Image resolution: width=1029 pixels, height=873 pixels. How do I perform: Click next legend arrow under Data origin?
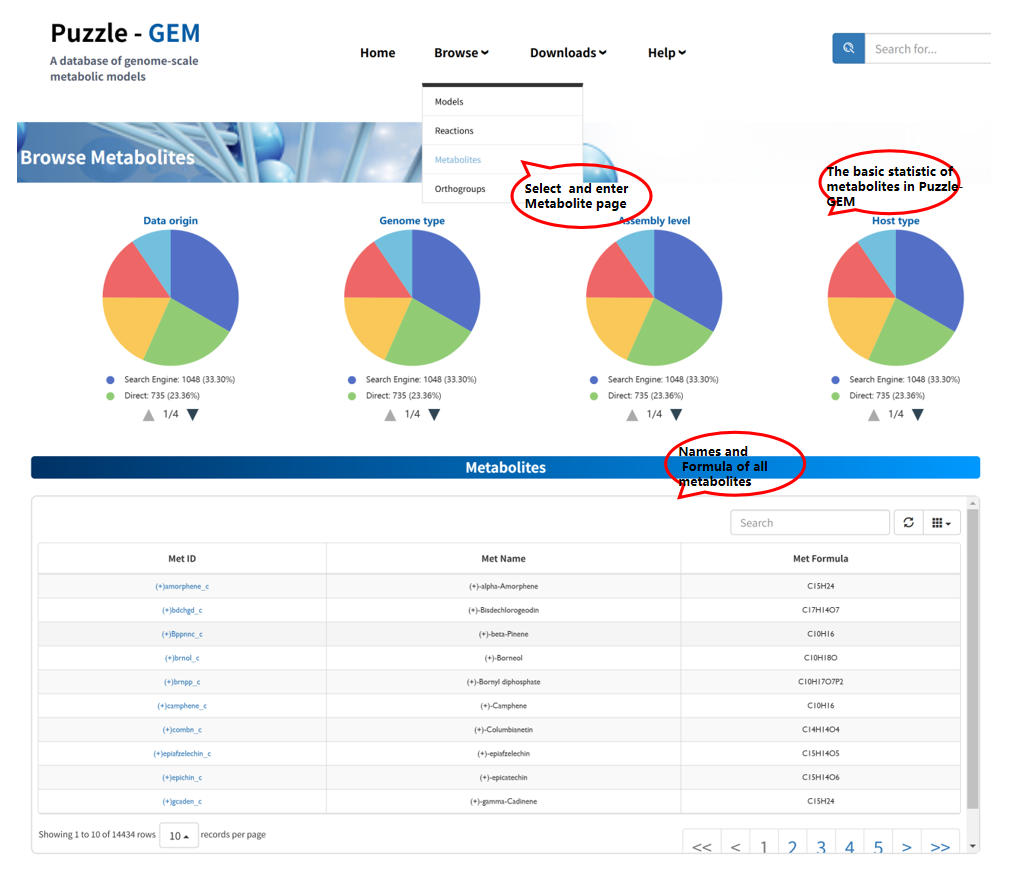[x=192, y=414]
